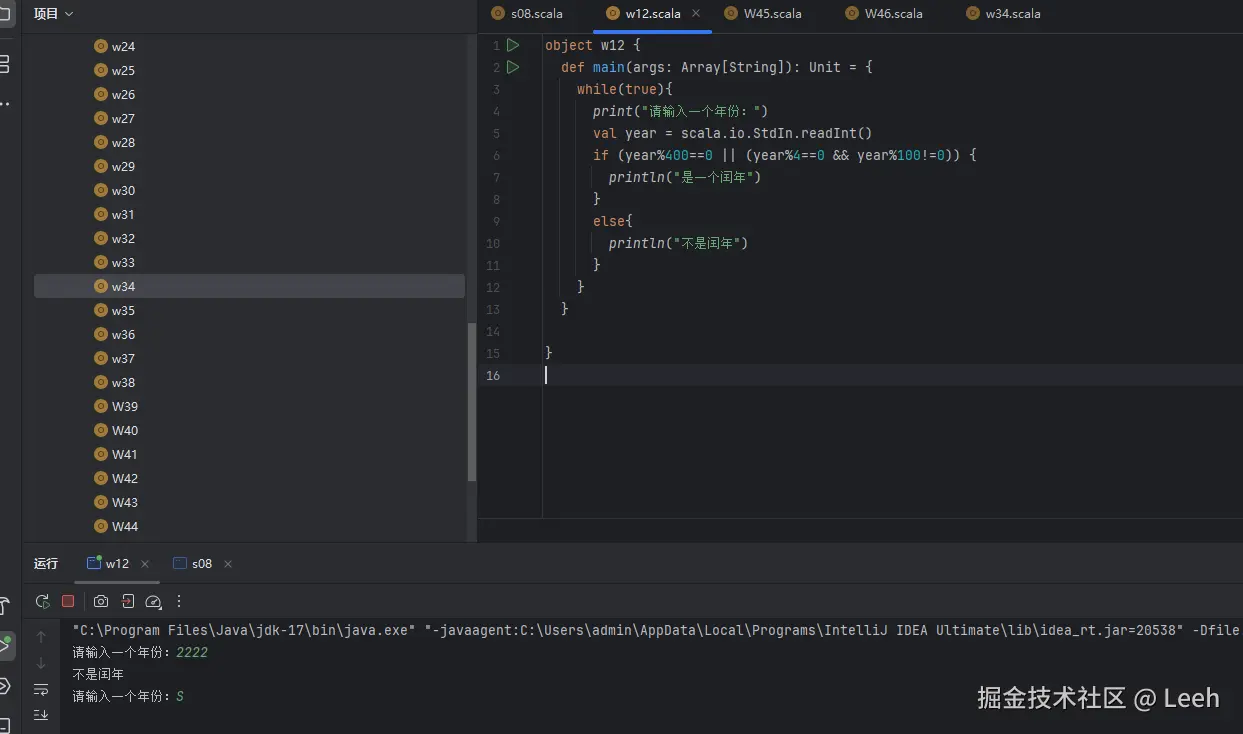Screen dimensions: 1243x734
Task: Click the project tree vertical scrollbar thumb
Action: point(472,403)
